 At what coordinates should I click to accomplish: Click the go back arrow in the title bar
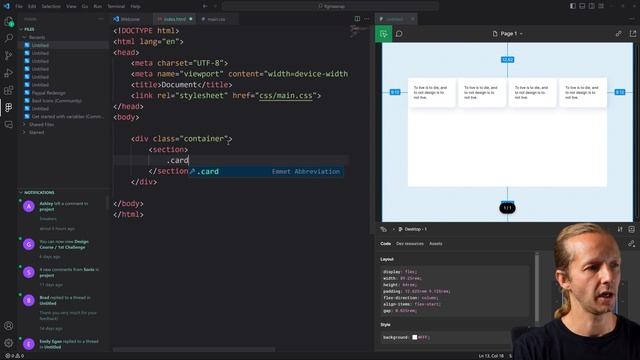coord(205,6)
